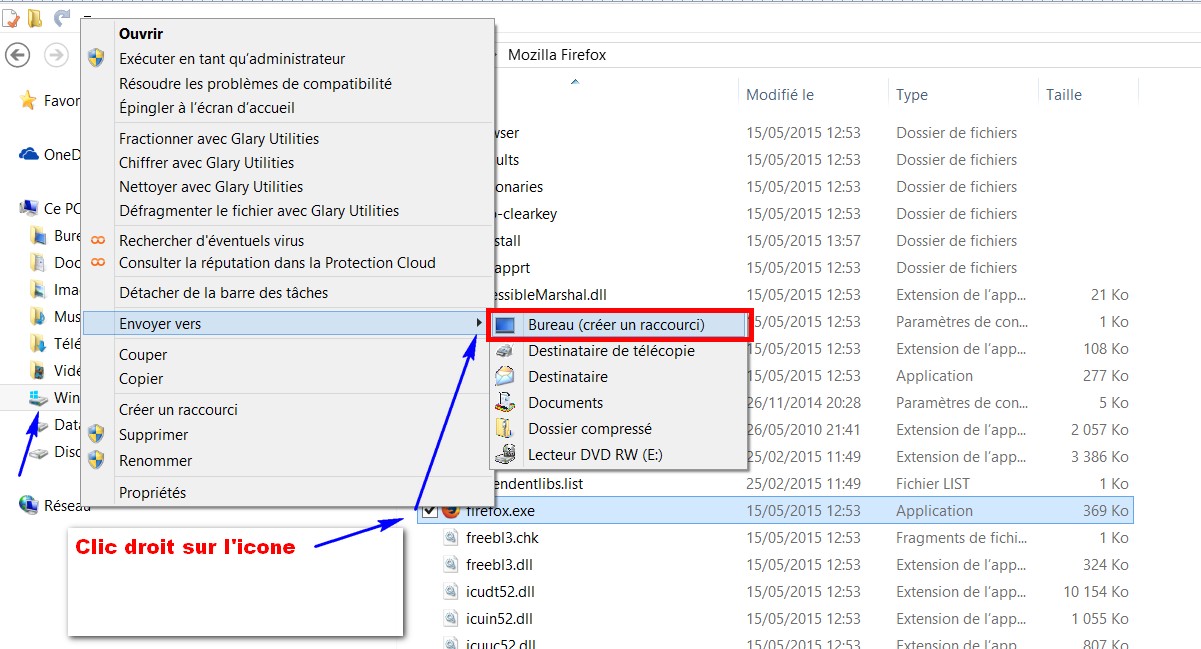Sort files by the Modifié le column

click(780, 95)
